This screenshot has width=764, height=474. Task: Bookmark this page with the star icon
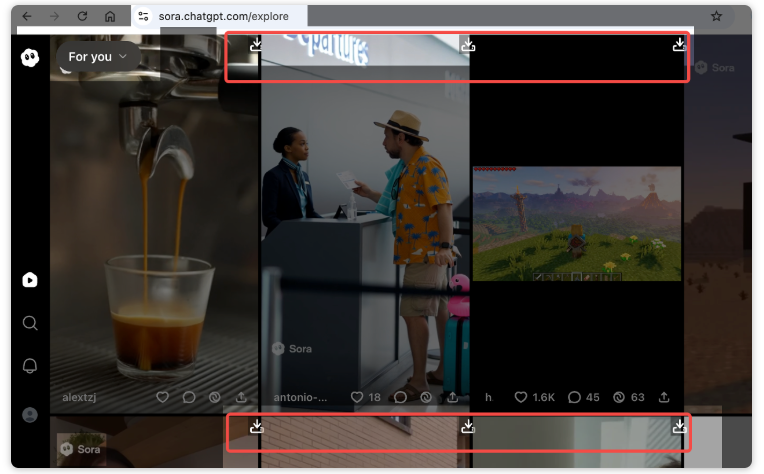716,16
